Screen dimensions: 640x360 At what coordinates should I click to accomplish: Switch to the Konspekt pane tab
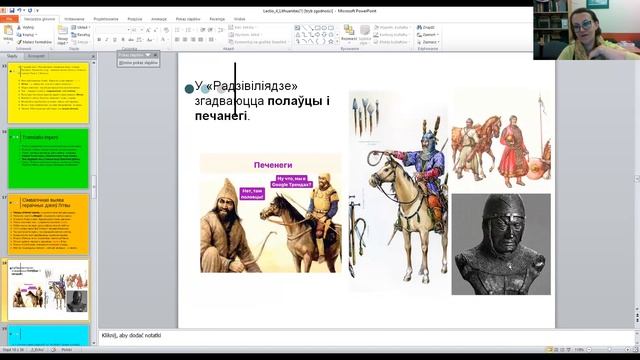[x=36, y=56]
